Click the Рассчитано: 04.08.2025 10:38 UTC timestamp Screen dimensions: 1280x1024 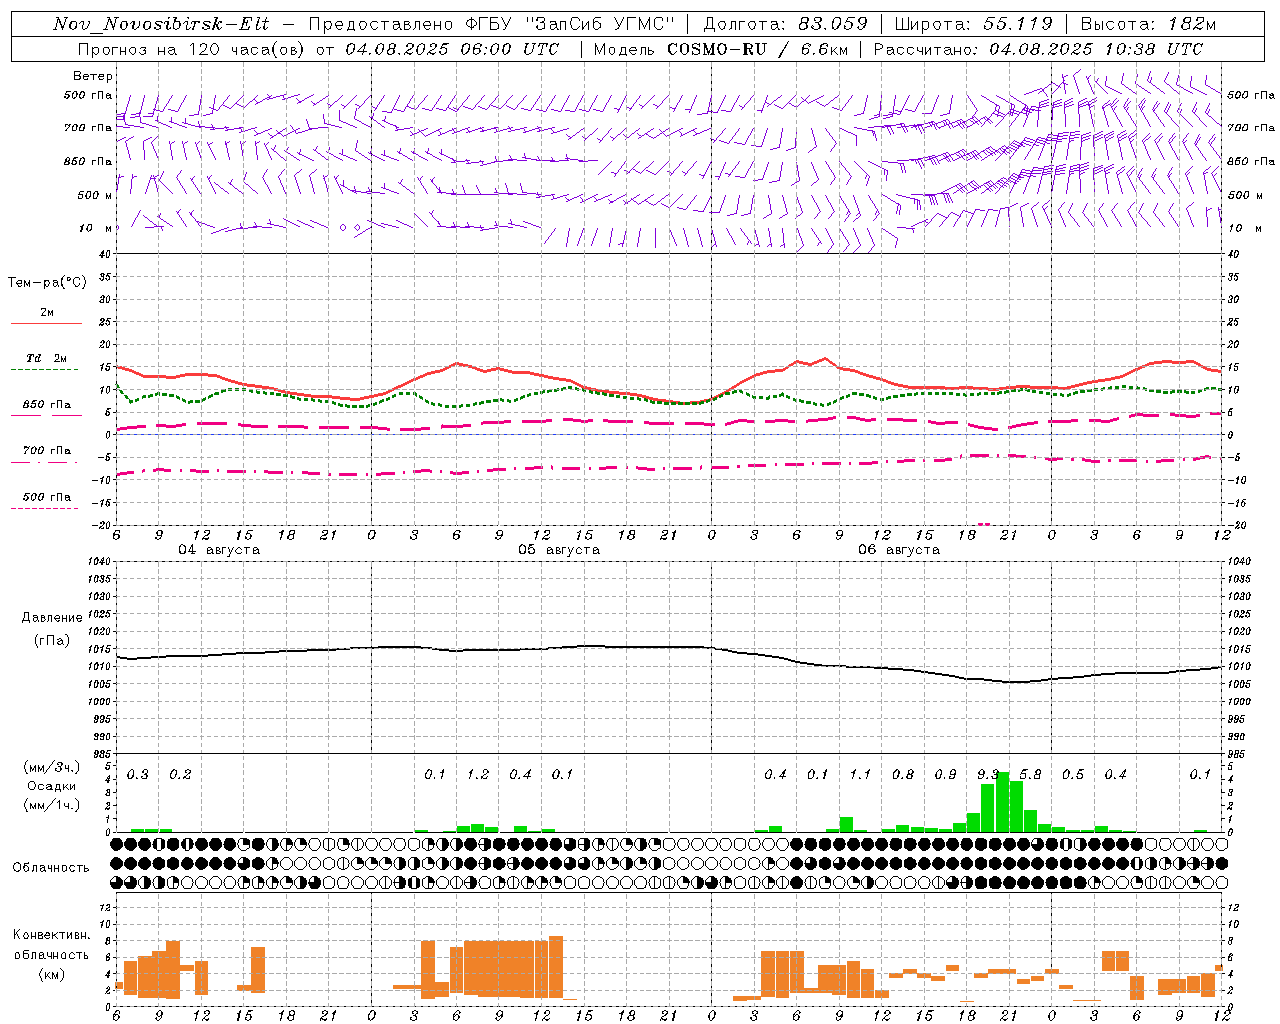pos(1038,49)
